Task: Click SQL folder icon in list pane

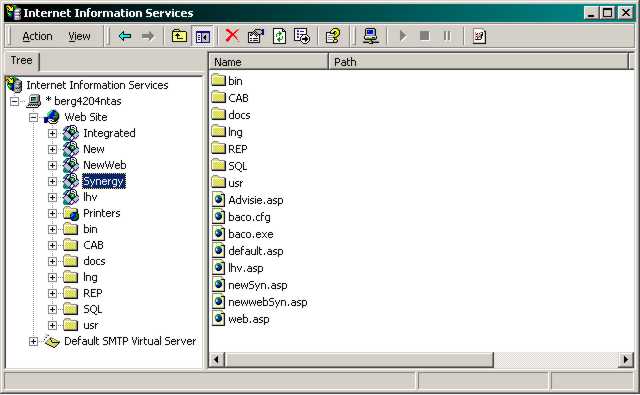Action: pos(219,166)
